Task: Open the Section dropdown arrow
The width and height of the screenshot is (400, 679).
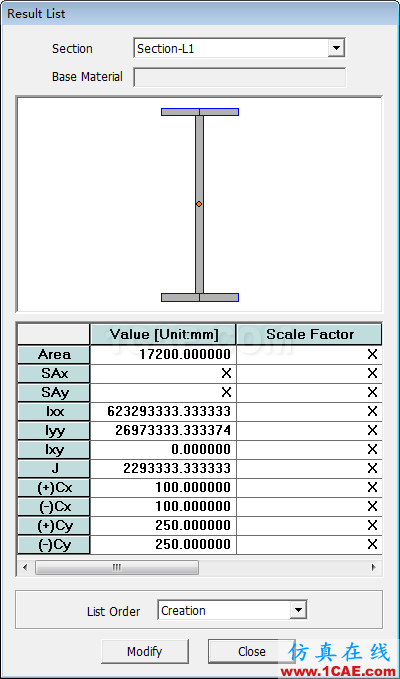Action: point(336,48)
